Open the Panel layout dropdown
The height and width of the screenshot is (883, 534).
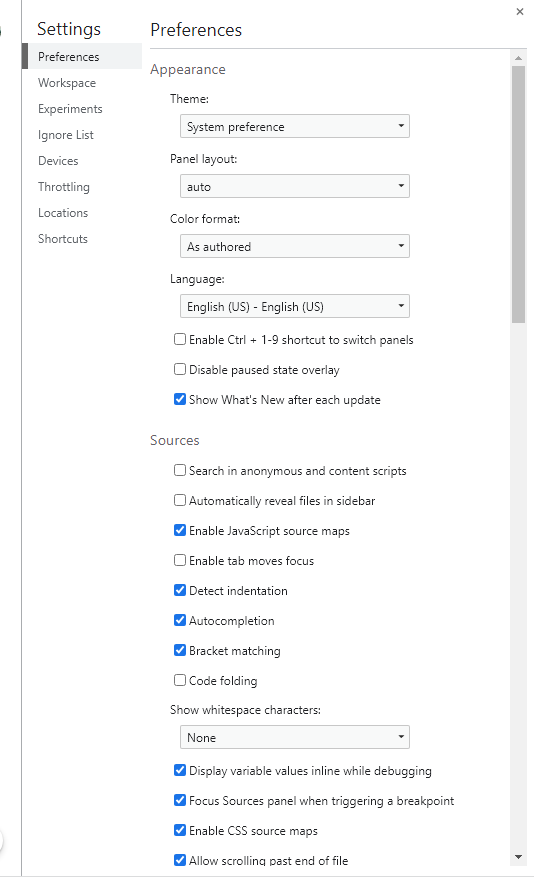(295, 186)
